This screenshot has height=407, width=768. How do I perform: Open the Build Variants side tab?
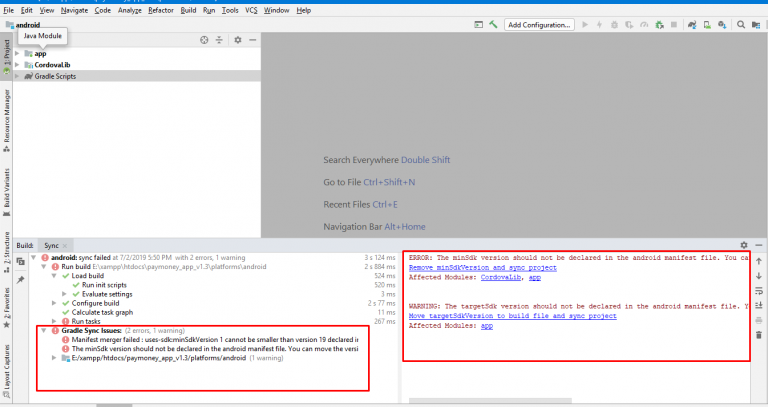(x=6, y=186)
